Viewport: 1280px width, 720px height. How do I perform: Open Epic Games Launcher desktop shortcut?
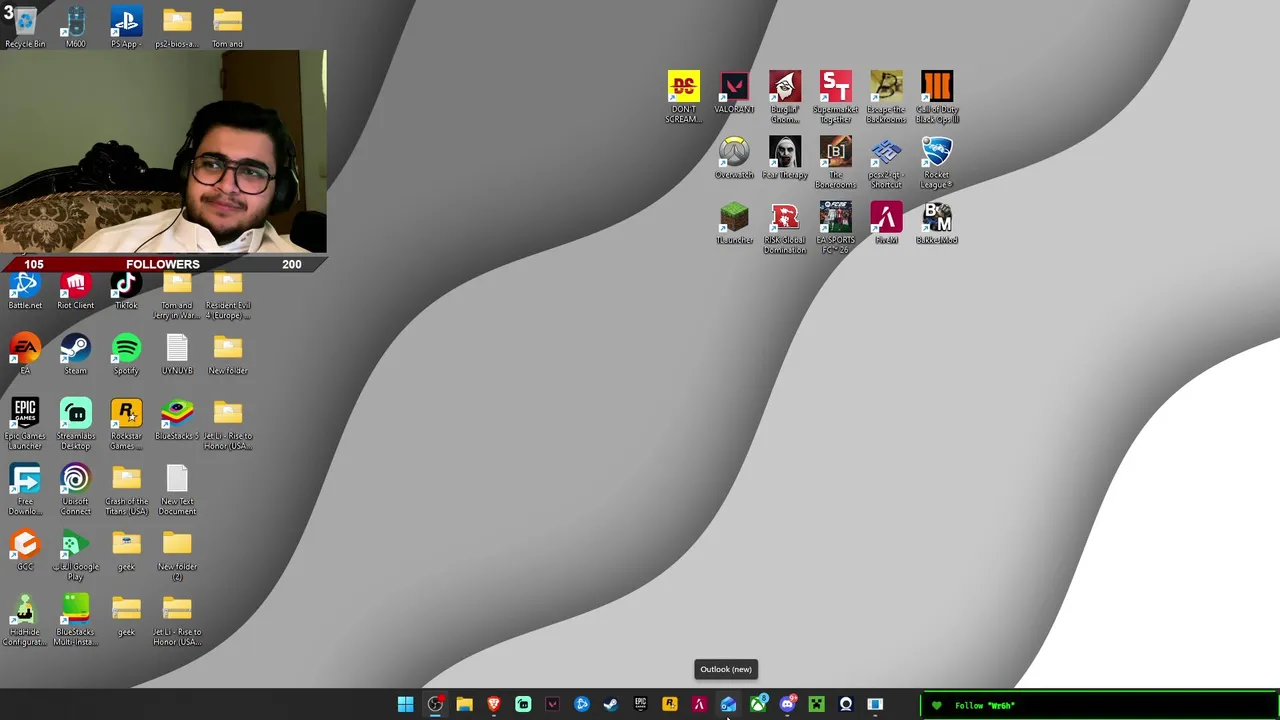click(x=25, y=424)
